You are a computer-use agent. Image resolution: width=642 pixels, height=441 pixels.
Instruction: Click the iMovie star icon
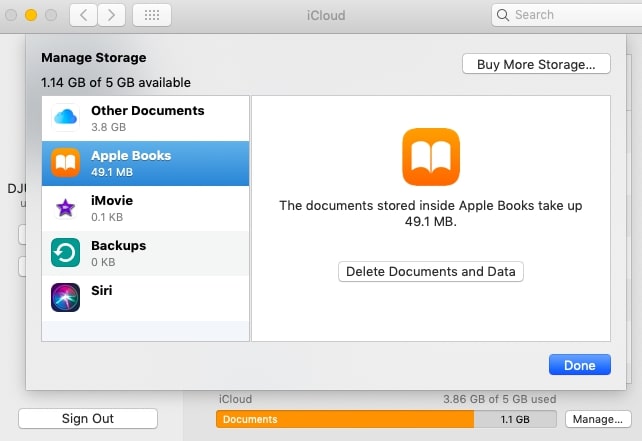[66, 208]
